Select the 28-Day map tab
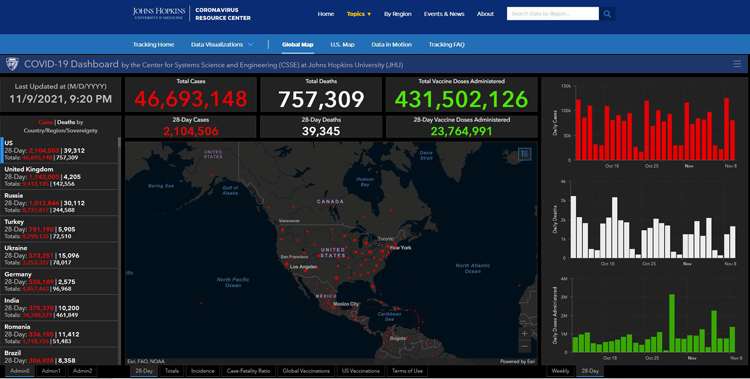The width and height of the screenshot is (750, 379). (x=144, y=371)
